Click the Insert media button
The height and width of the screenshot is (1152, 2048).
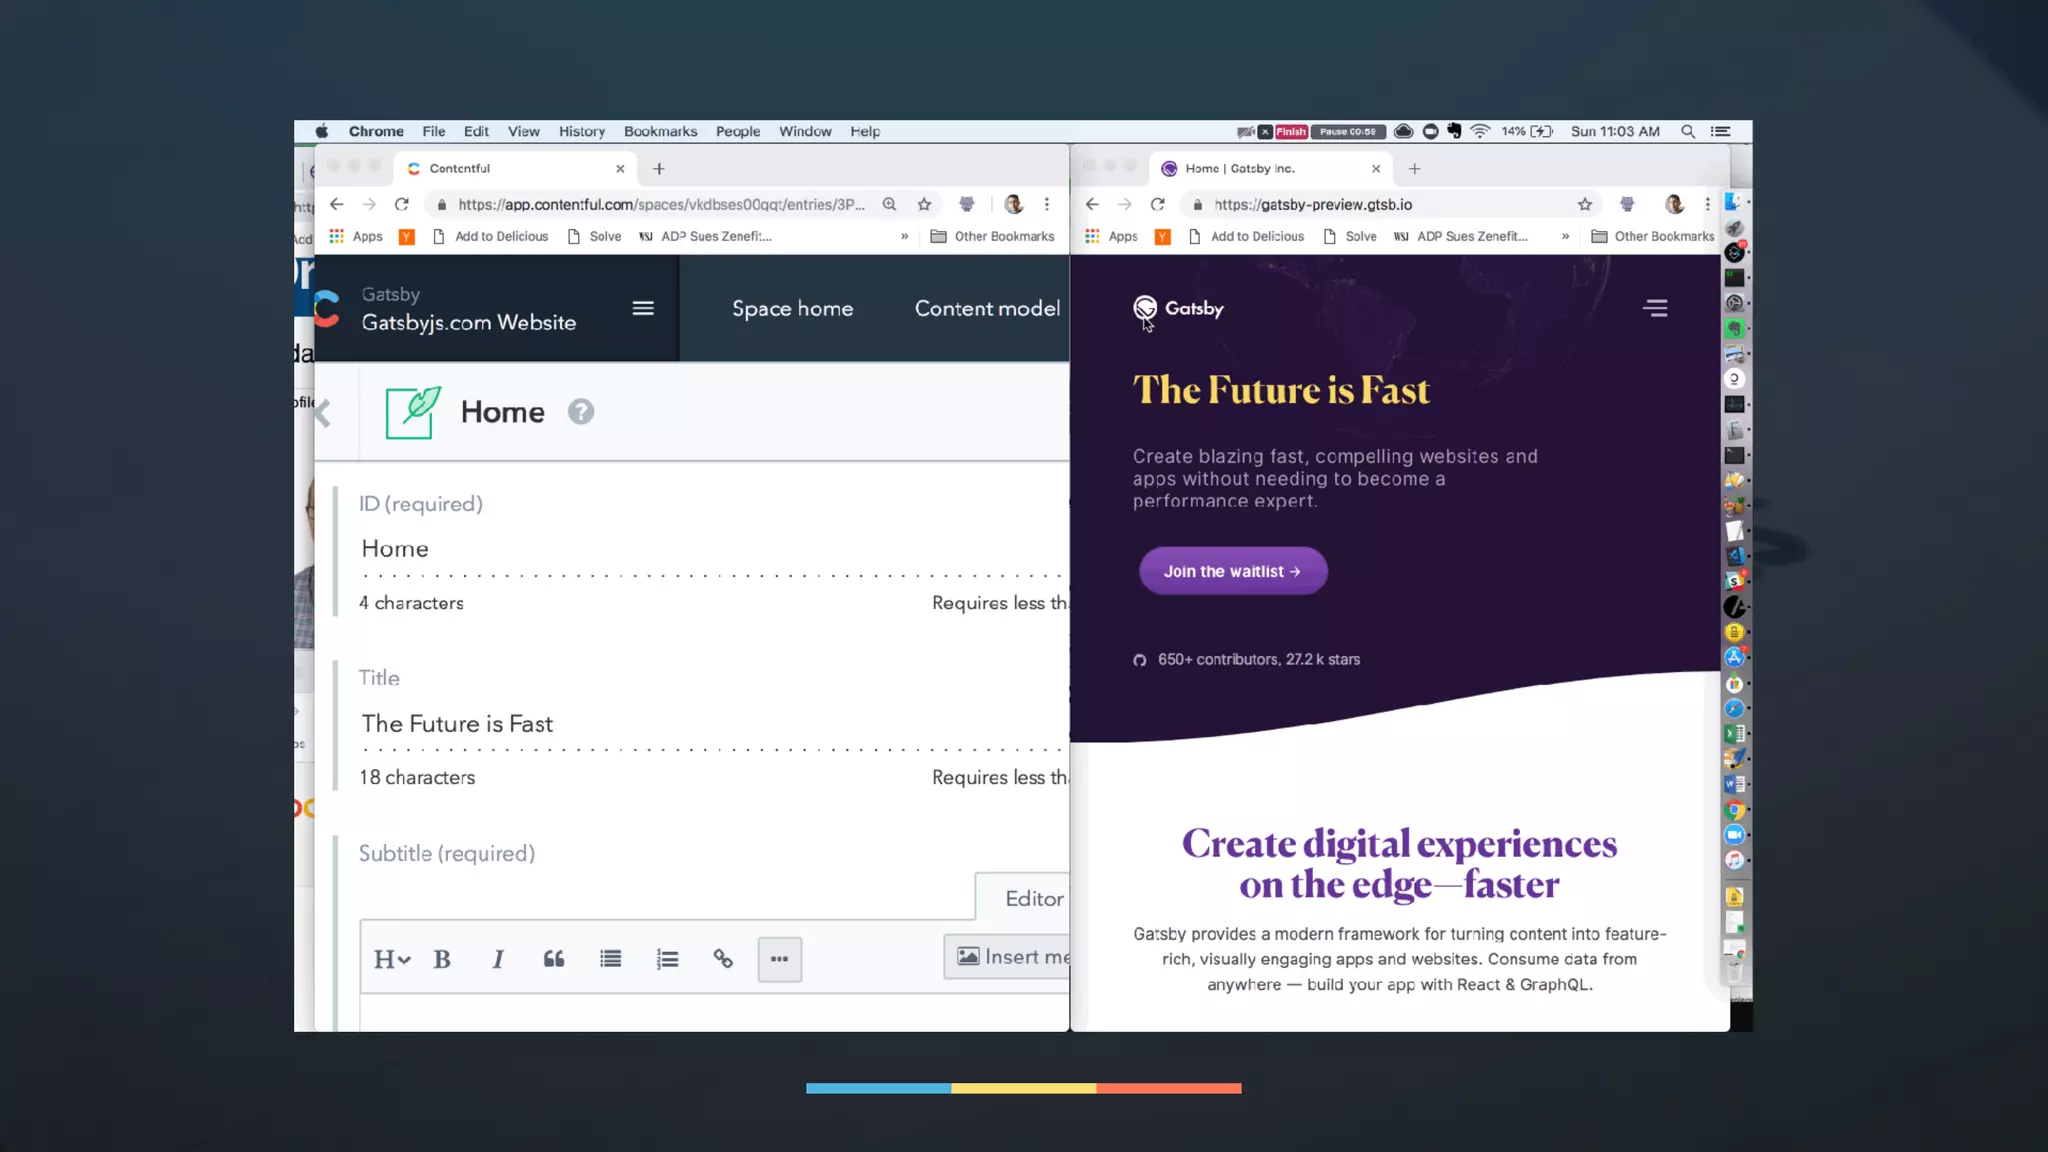pyautogui.click(x=1010, y=957)
